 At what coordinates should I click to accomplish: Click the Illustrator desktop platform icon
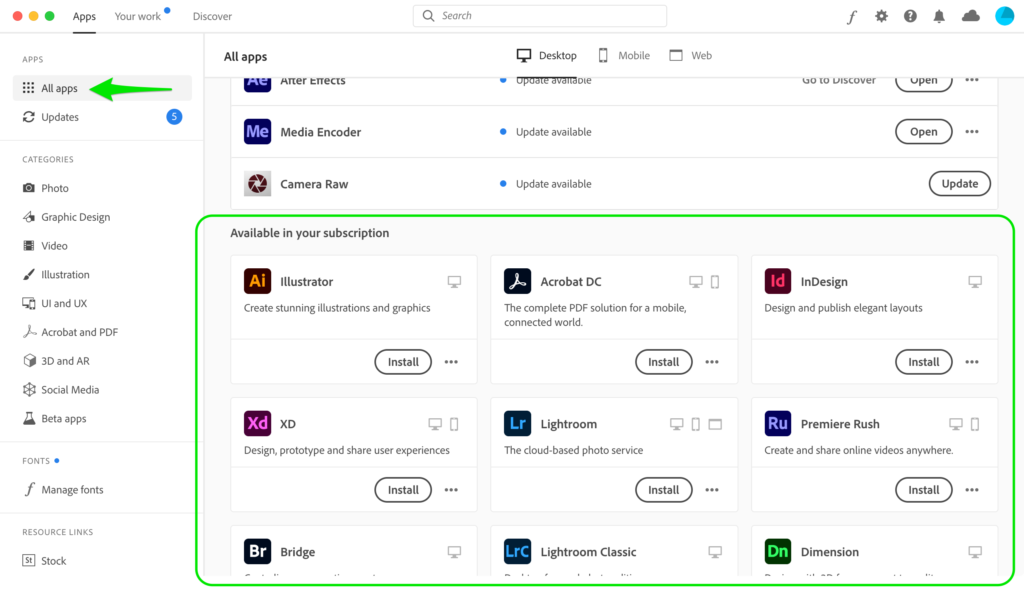point(454,282)
